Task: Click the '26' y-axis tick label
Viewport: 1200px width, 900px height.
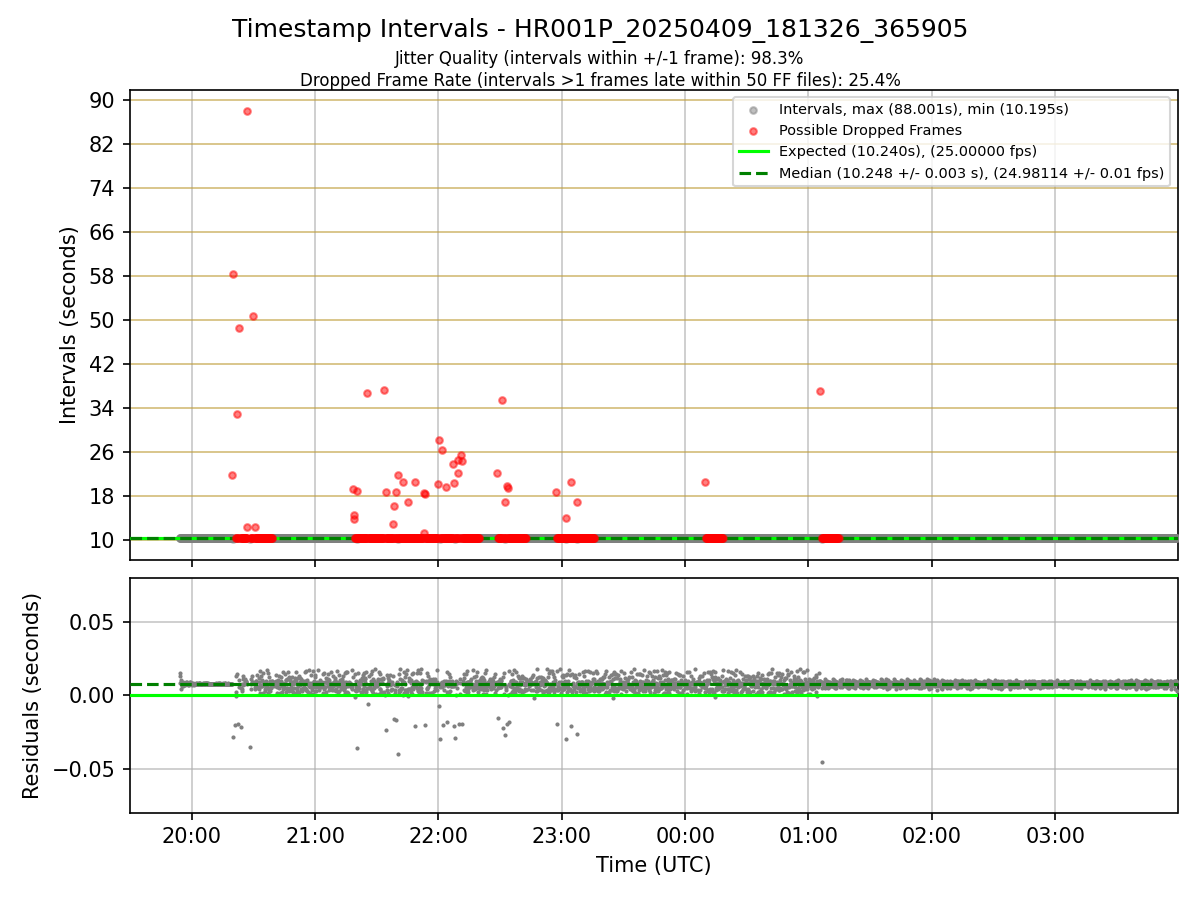Action: point(104,452)
